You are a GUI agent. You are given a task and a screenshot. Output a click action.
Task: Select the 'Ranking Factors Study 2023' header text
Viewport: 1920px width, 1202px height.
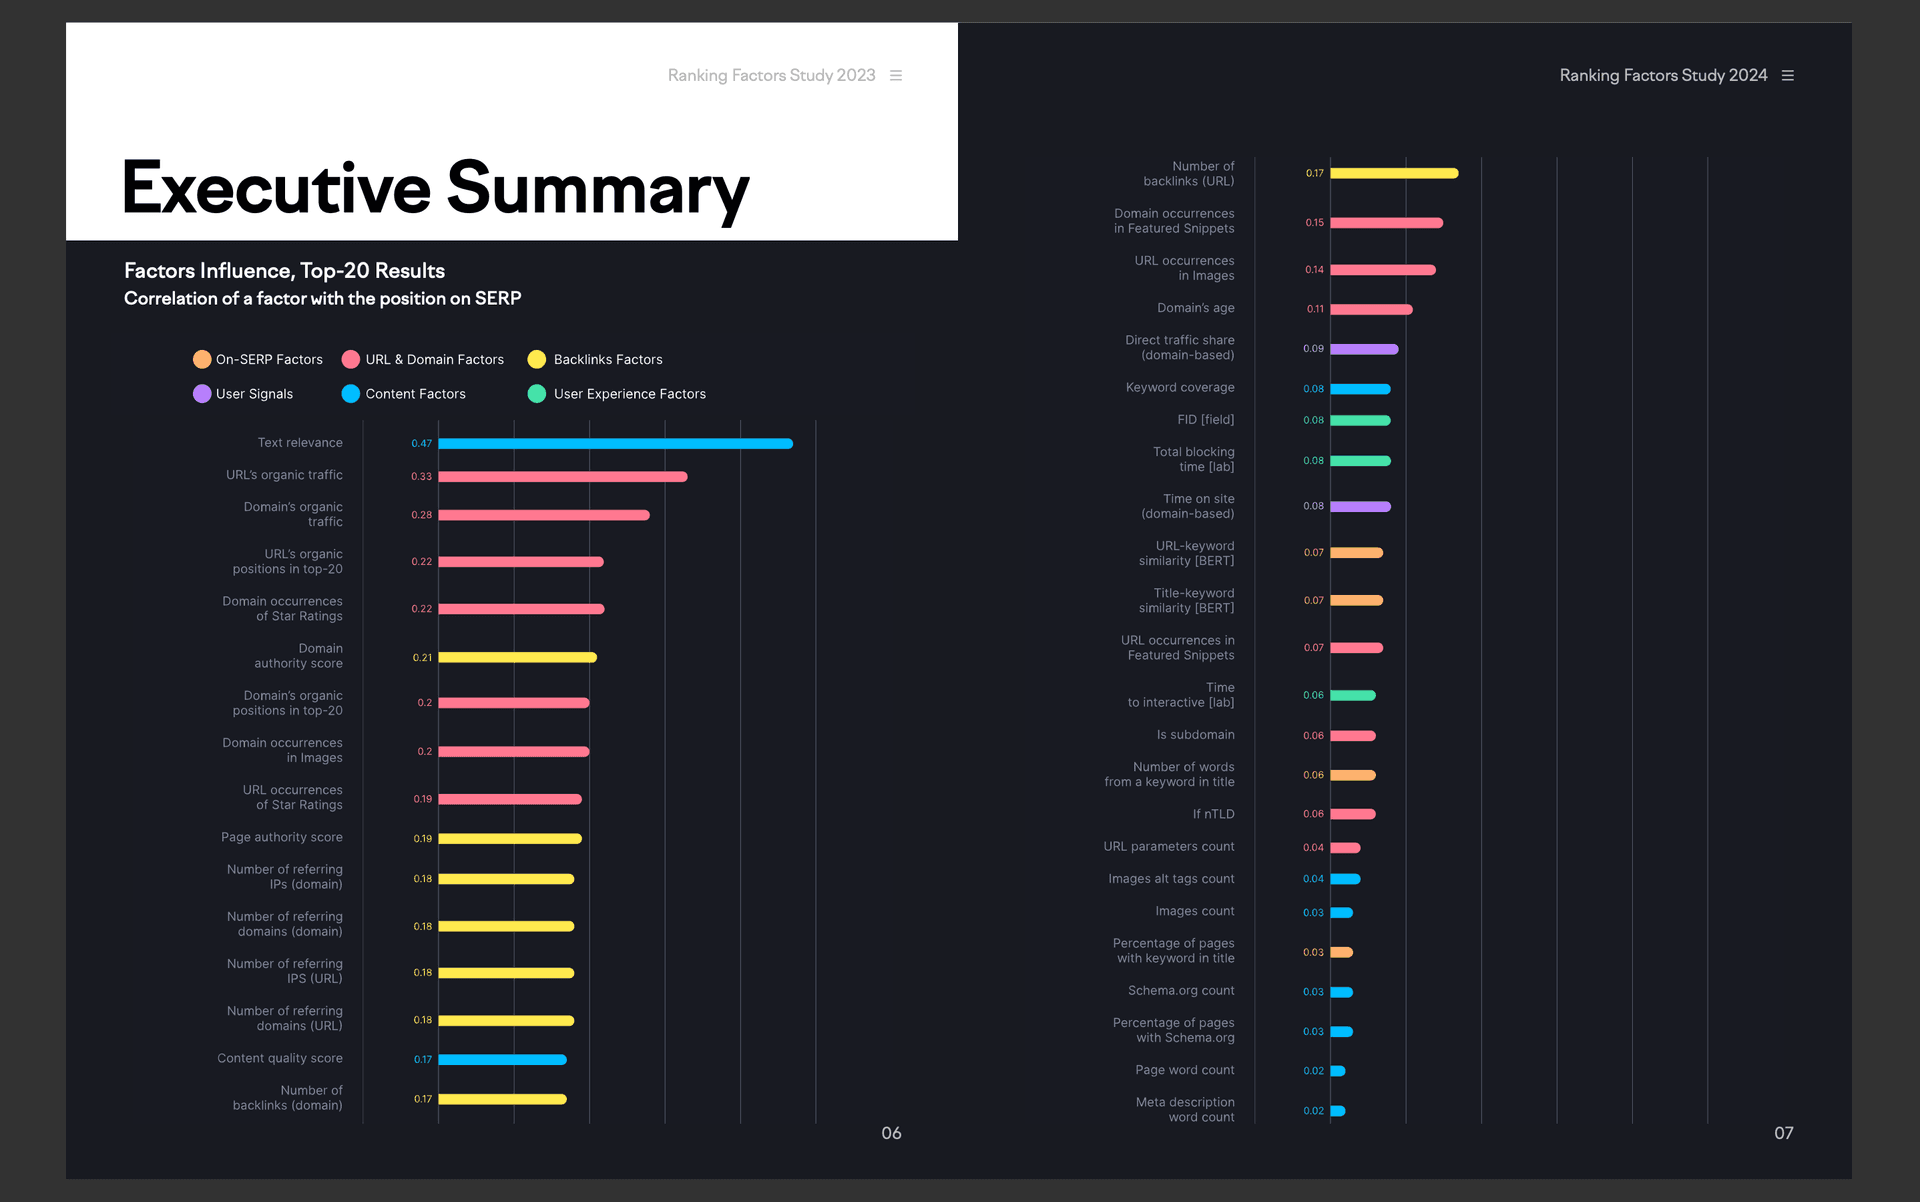tap(771, 76)
